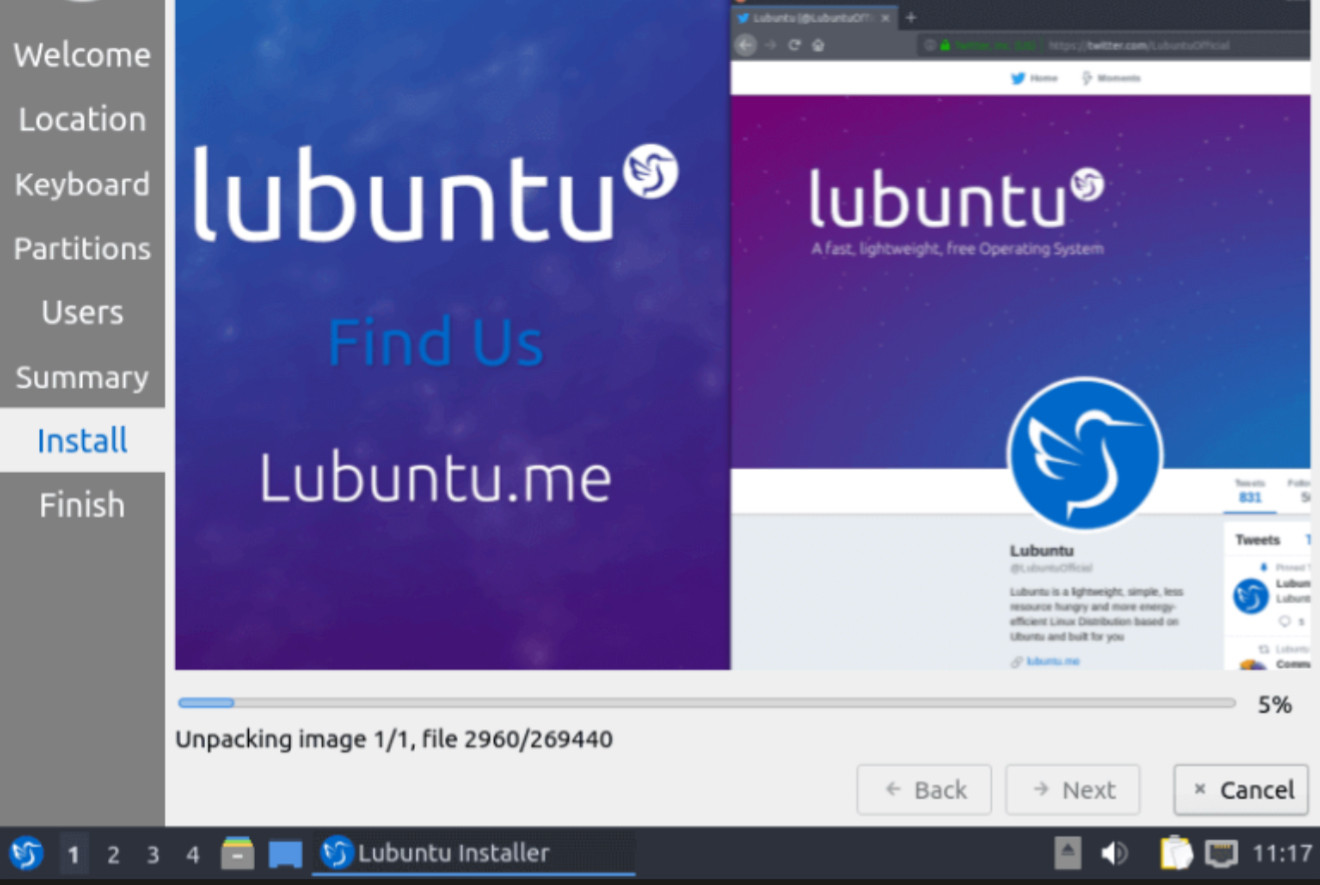Screen dimensions: 1320x885
Task: Select the Lubuntu Installer taskbar button
Action: (x=474, y=853)
